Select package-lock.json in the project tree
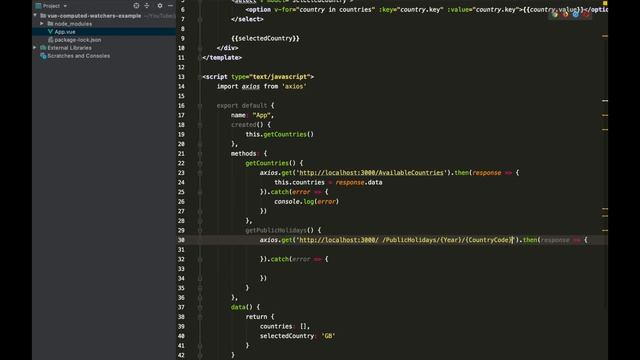 [x=78, y=40]
